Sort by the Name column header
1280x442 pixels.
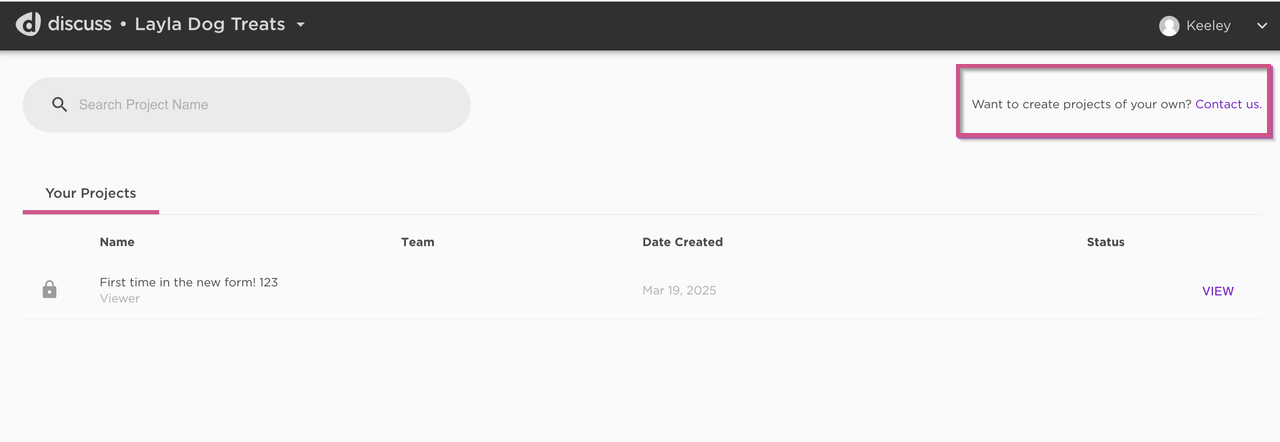(117, 242)
